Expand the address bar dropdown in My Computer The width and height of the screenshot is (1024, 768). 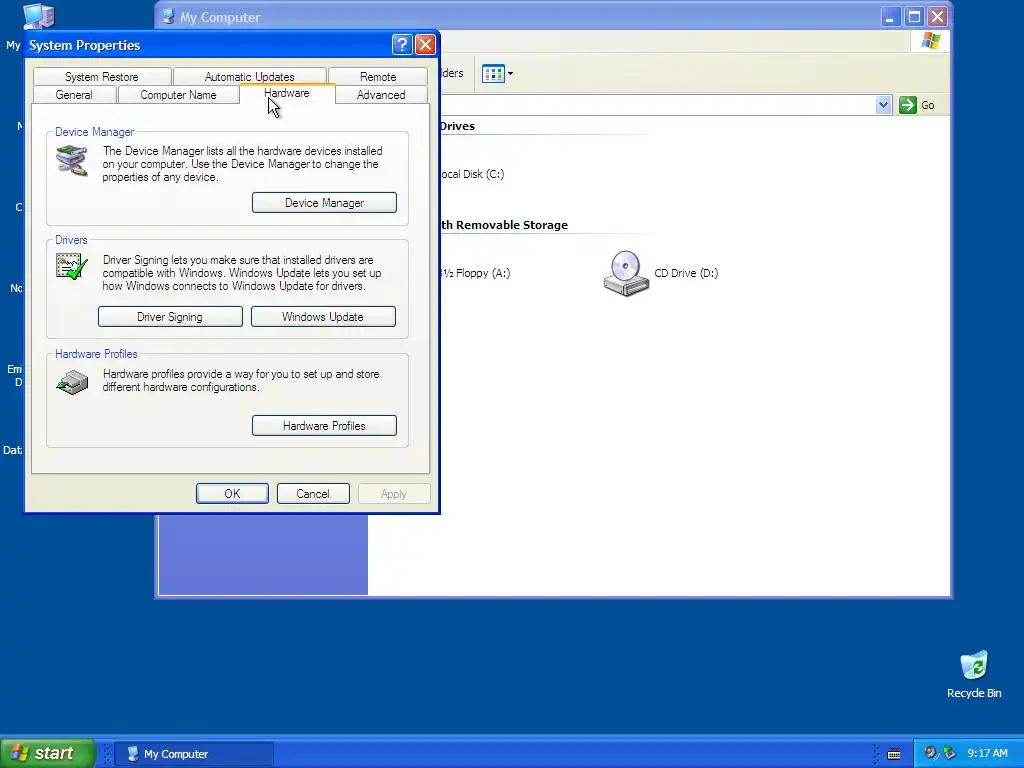(x=884, y=105)
